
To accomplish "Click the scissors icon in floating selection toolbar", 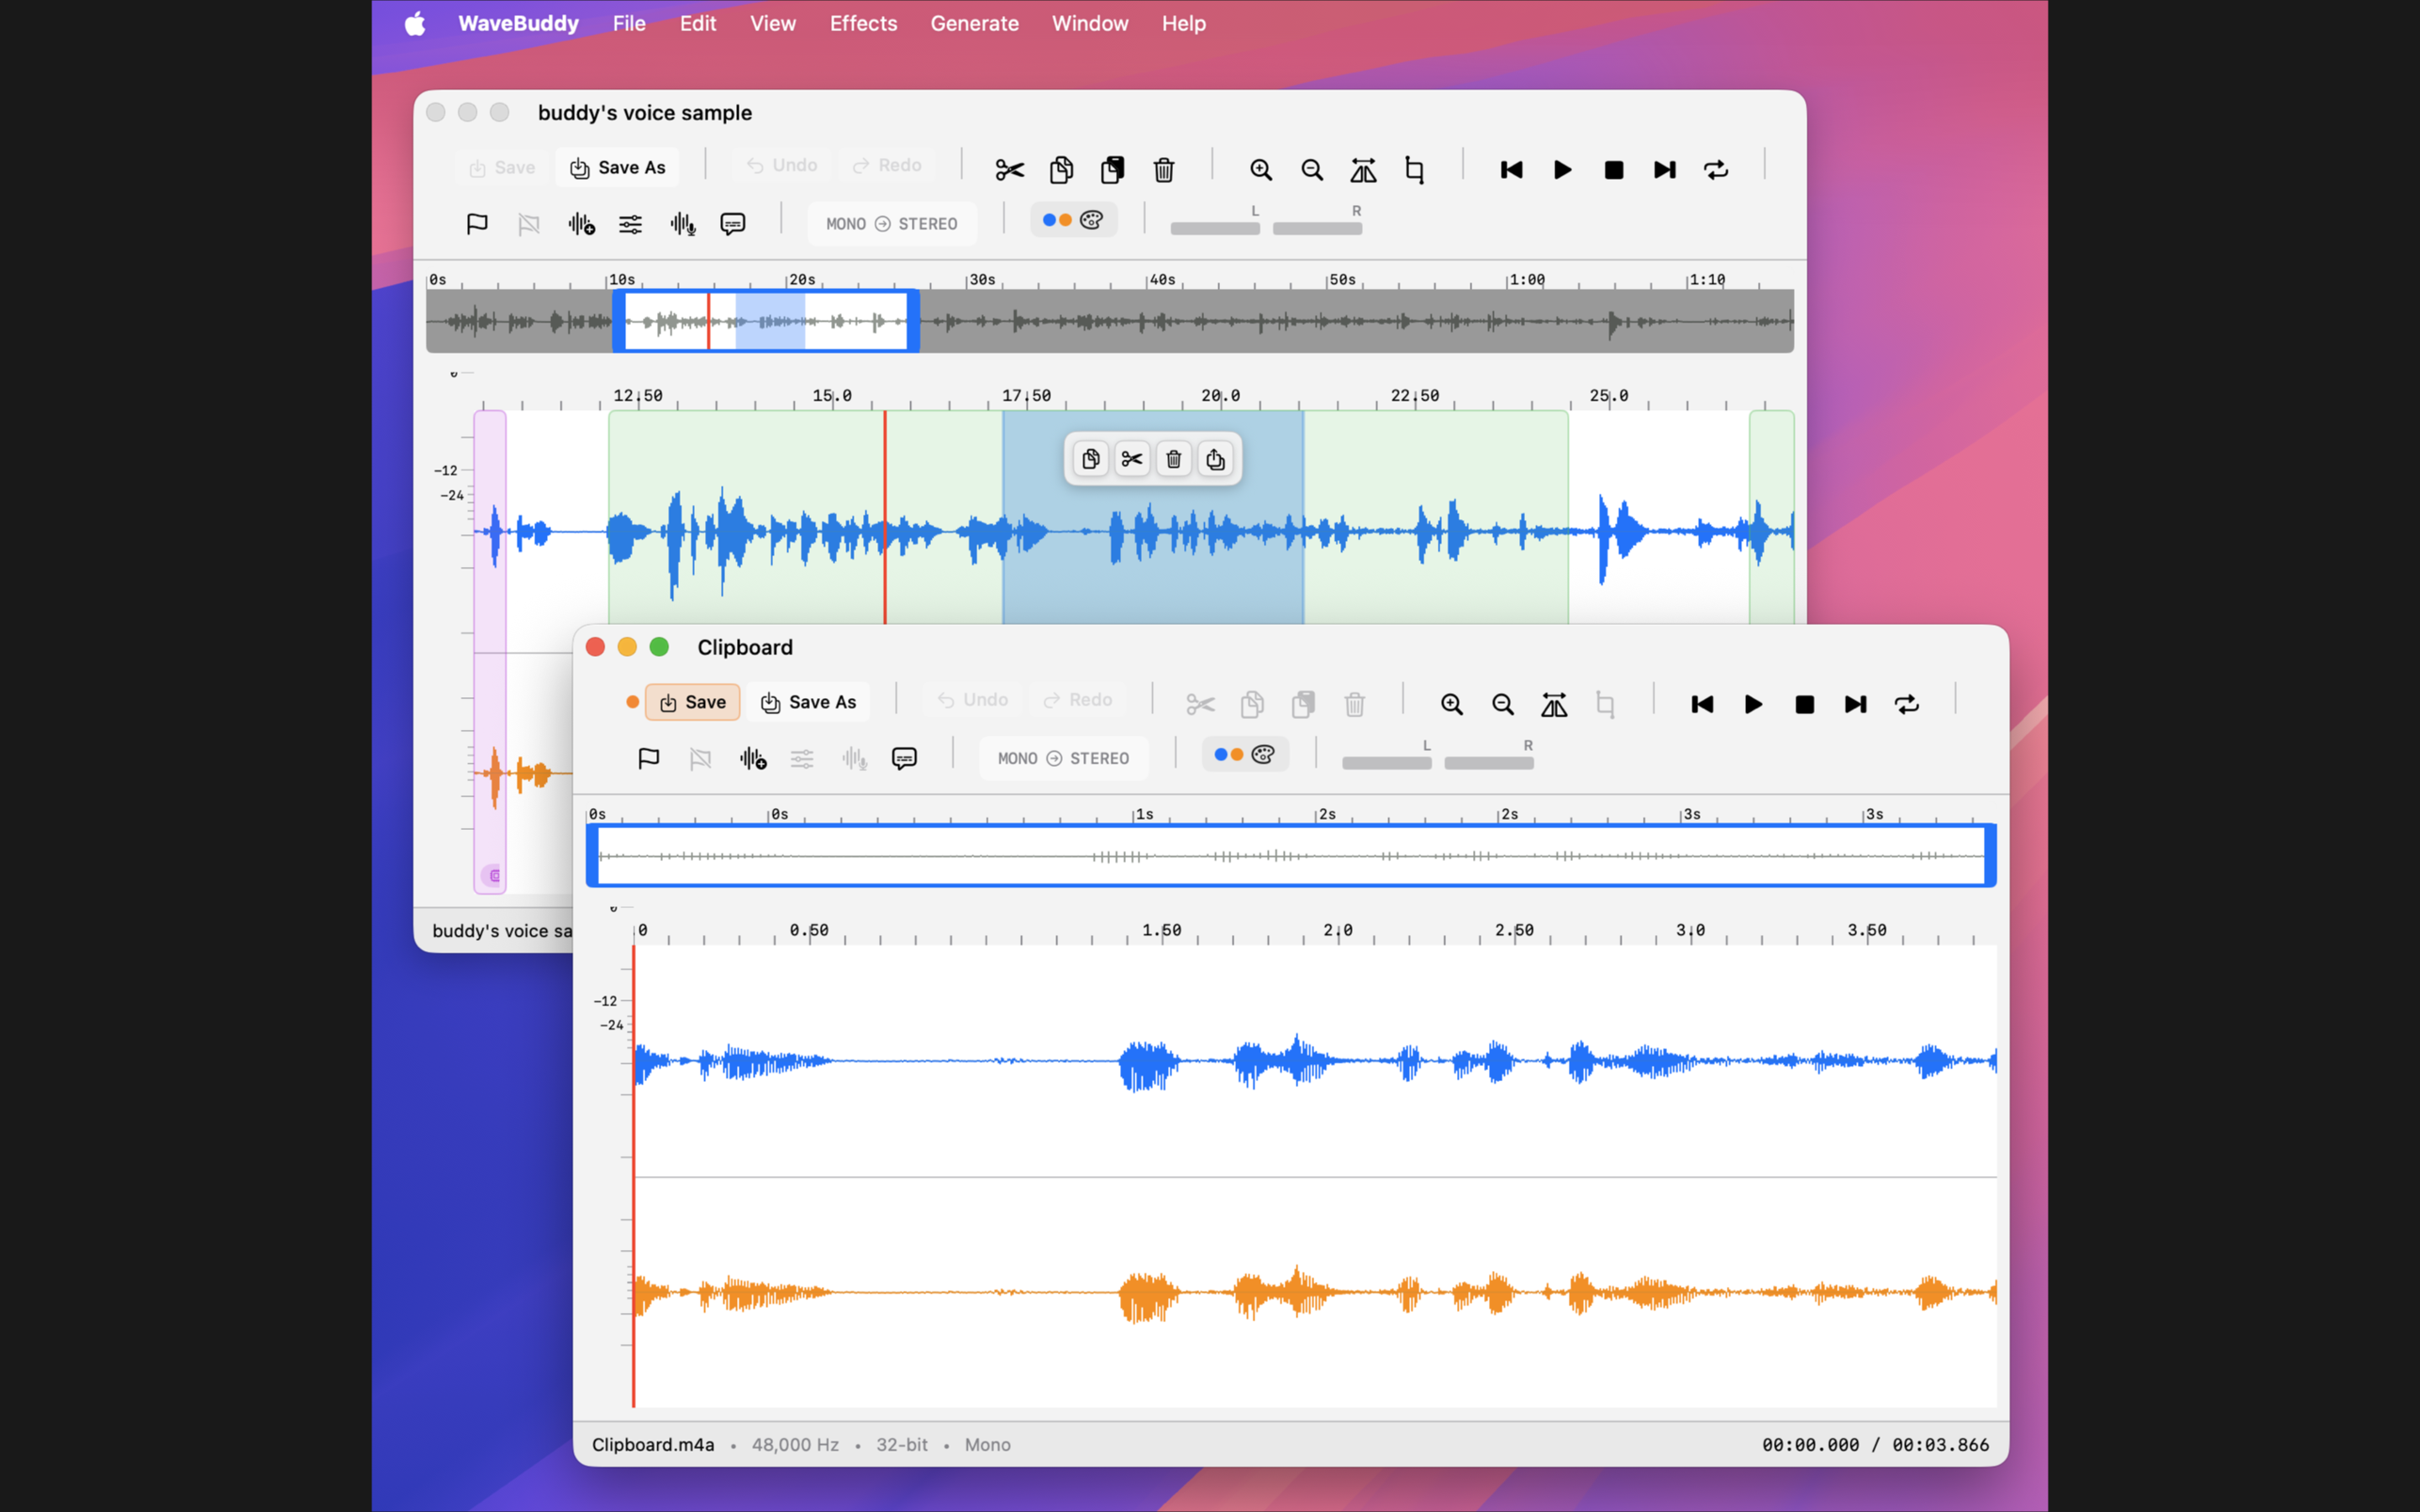I will click(1132, 459).
